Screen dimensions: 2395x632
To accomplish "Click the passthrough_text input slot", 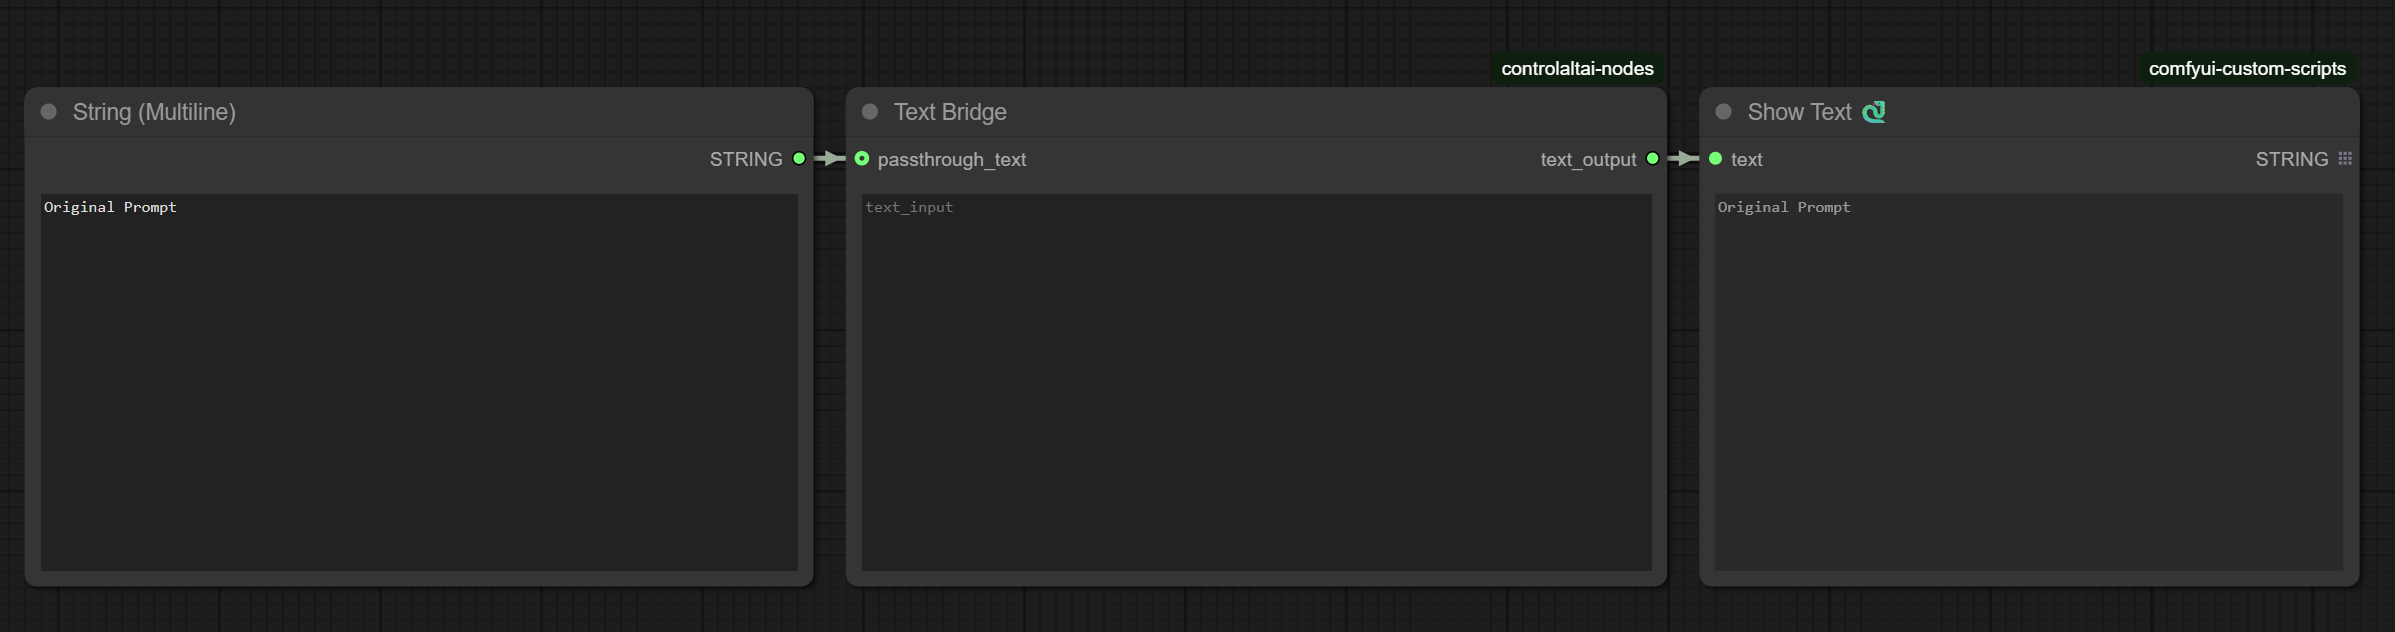I will click(862, 158).
